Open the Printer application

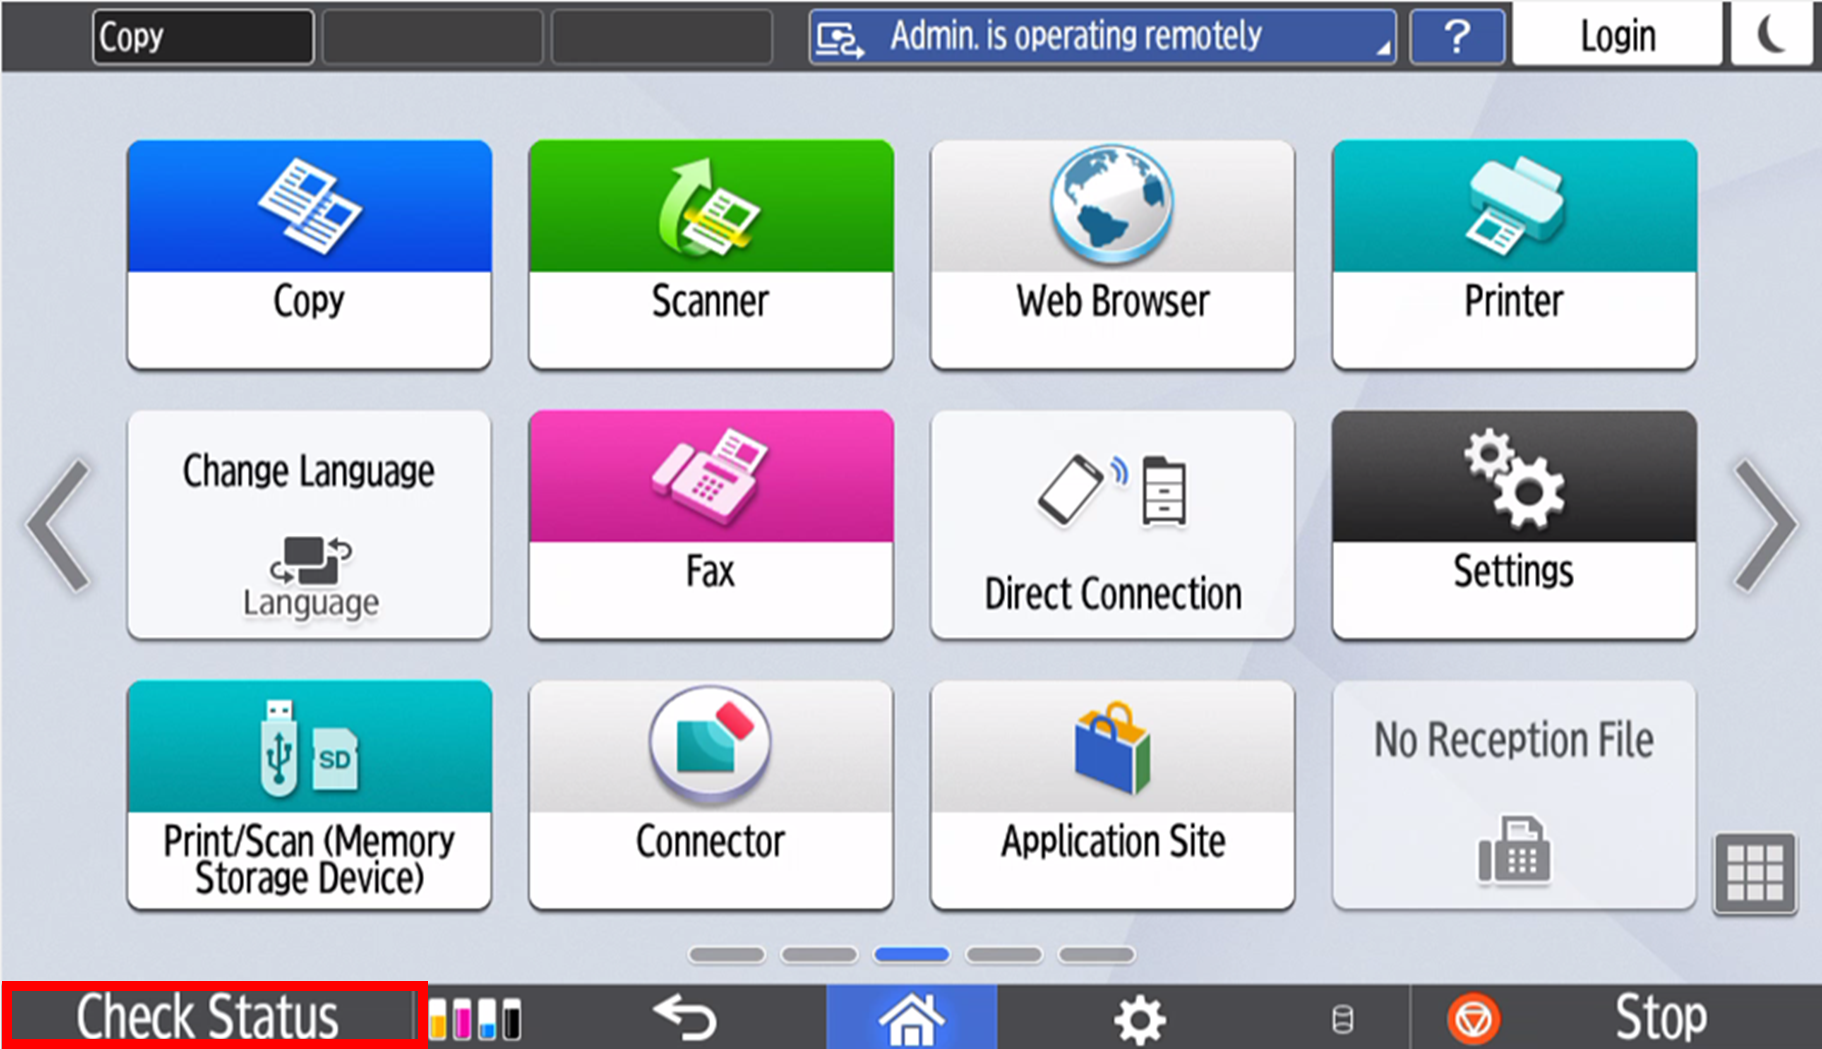pyautogui.click(x=1514, y=255)
